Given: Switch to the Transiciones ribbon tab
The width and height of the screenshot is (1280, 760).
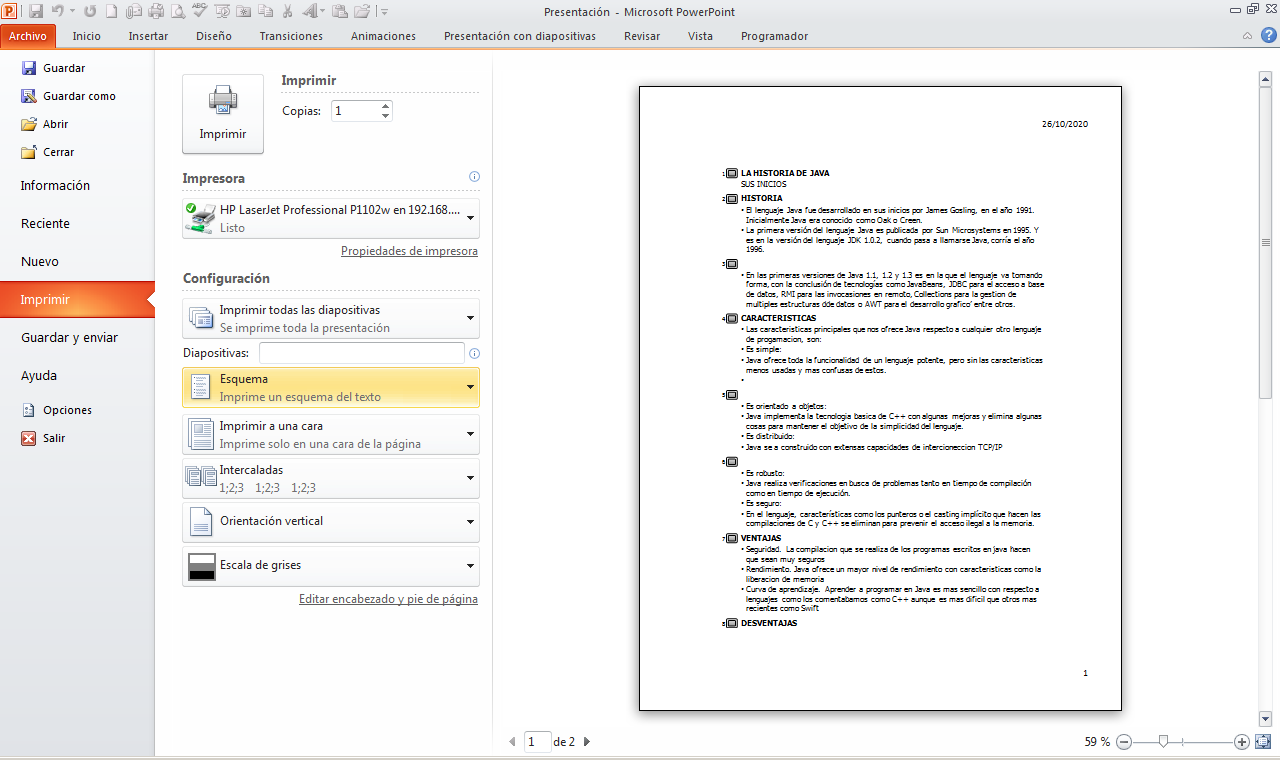Looking at the screenshot, I should tap(291, 36).
